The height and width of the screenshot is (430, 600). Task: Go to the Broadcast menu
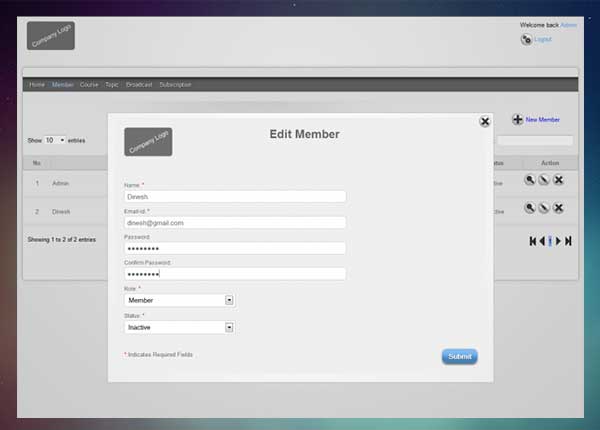tap(139, 85)
